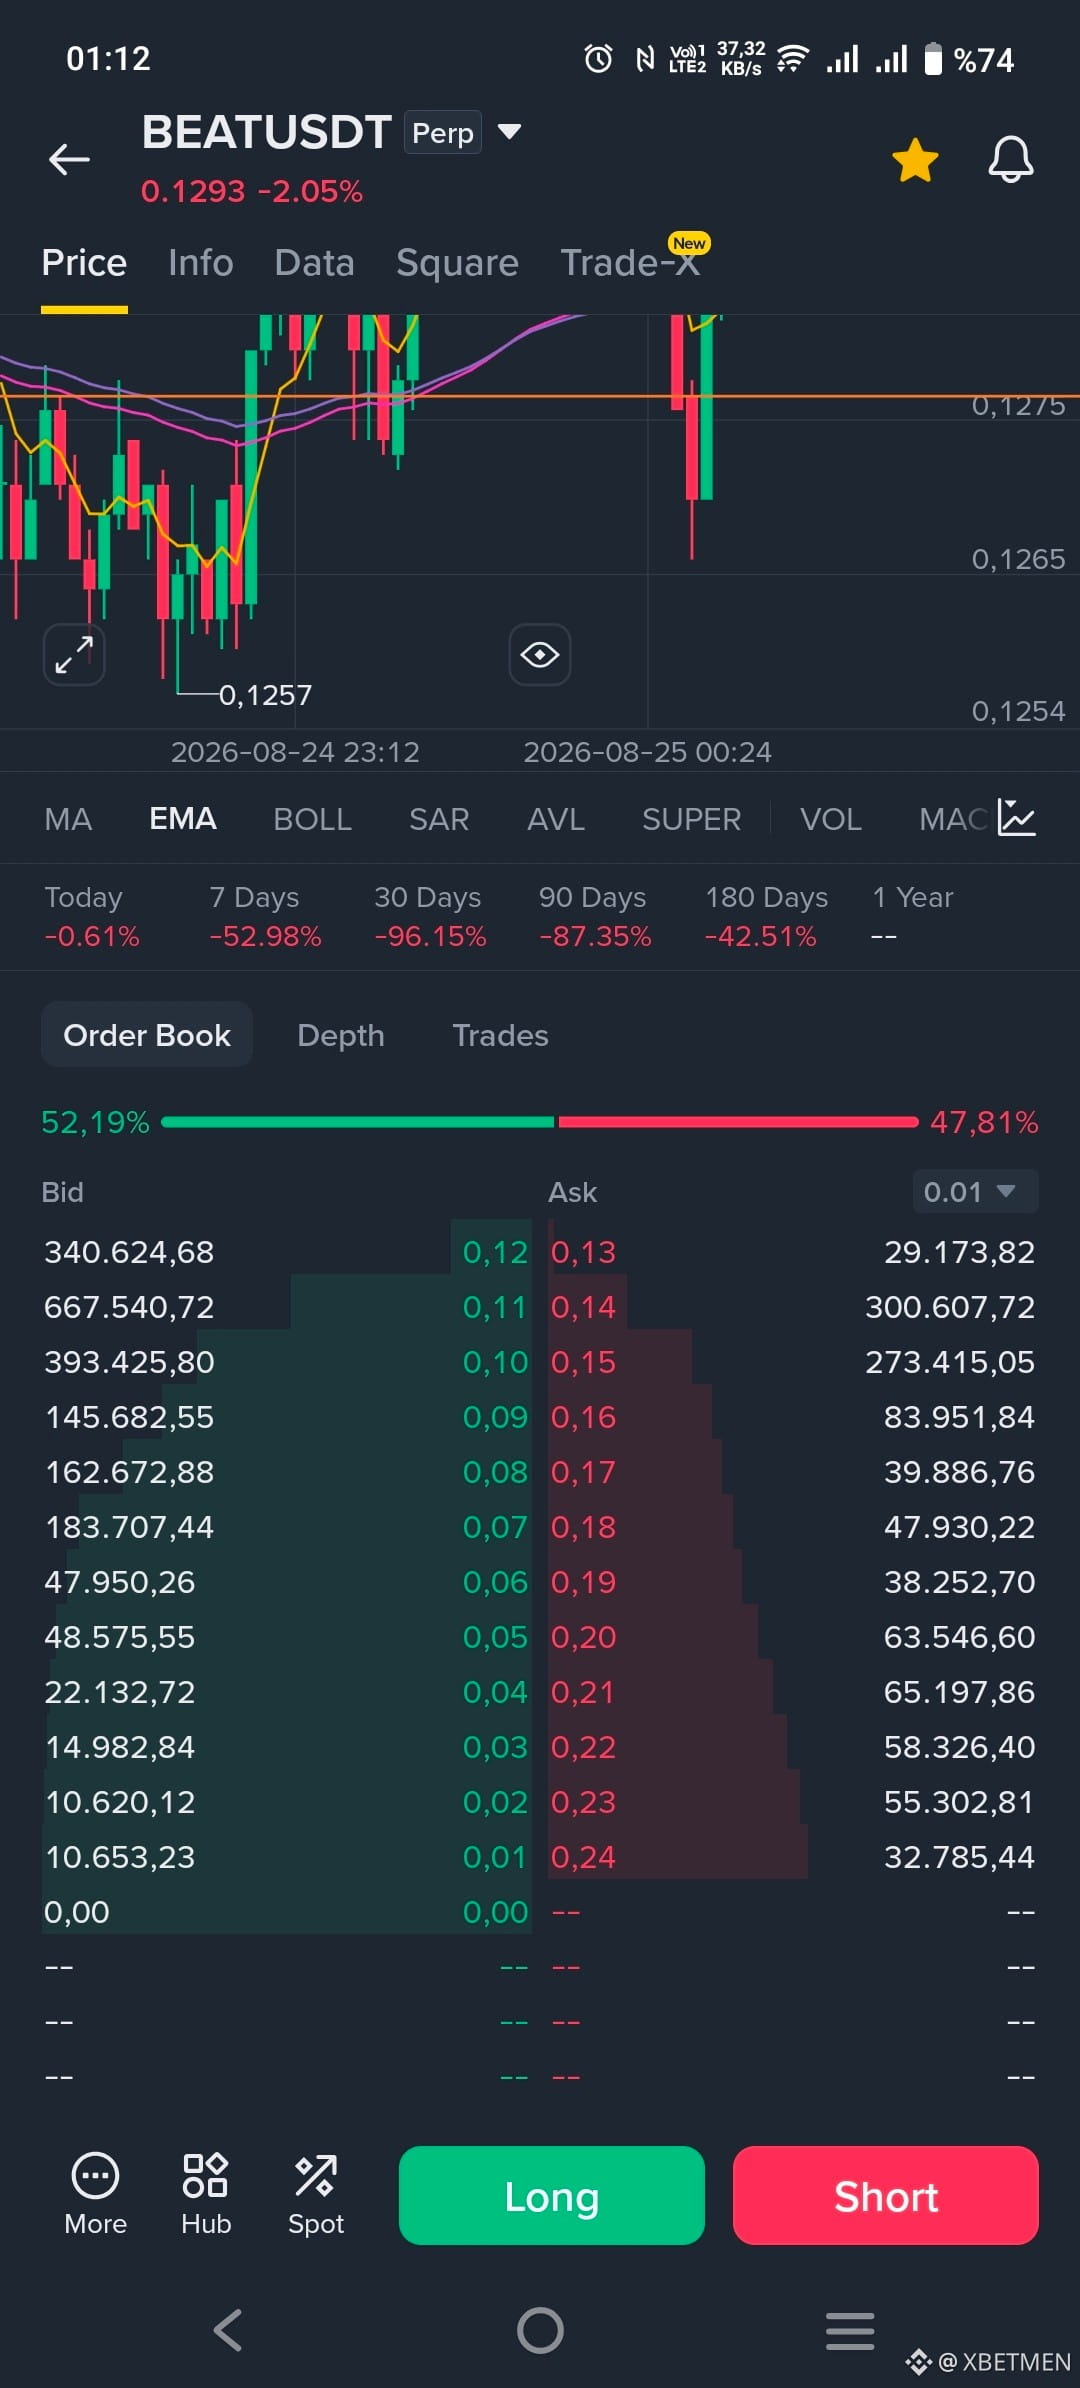
Task: Open the Hub icon
Action: tap(206, 2196)
